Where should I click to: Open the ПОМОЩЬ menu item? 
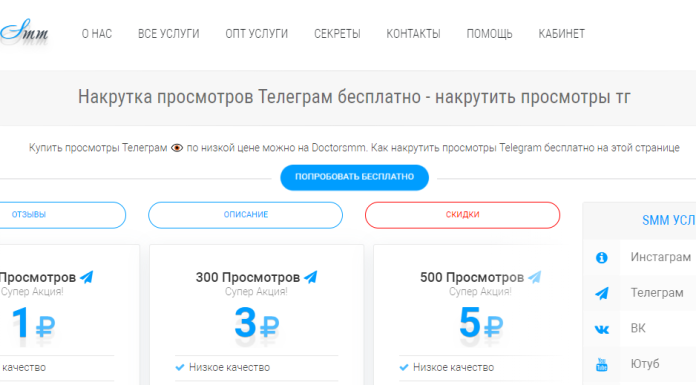pyautogui.click(x=489, y=34)
